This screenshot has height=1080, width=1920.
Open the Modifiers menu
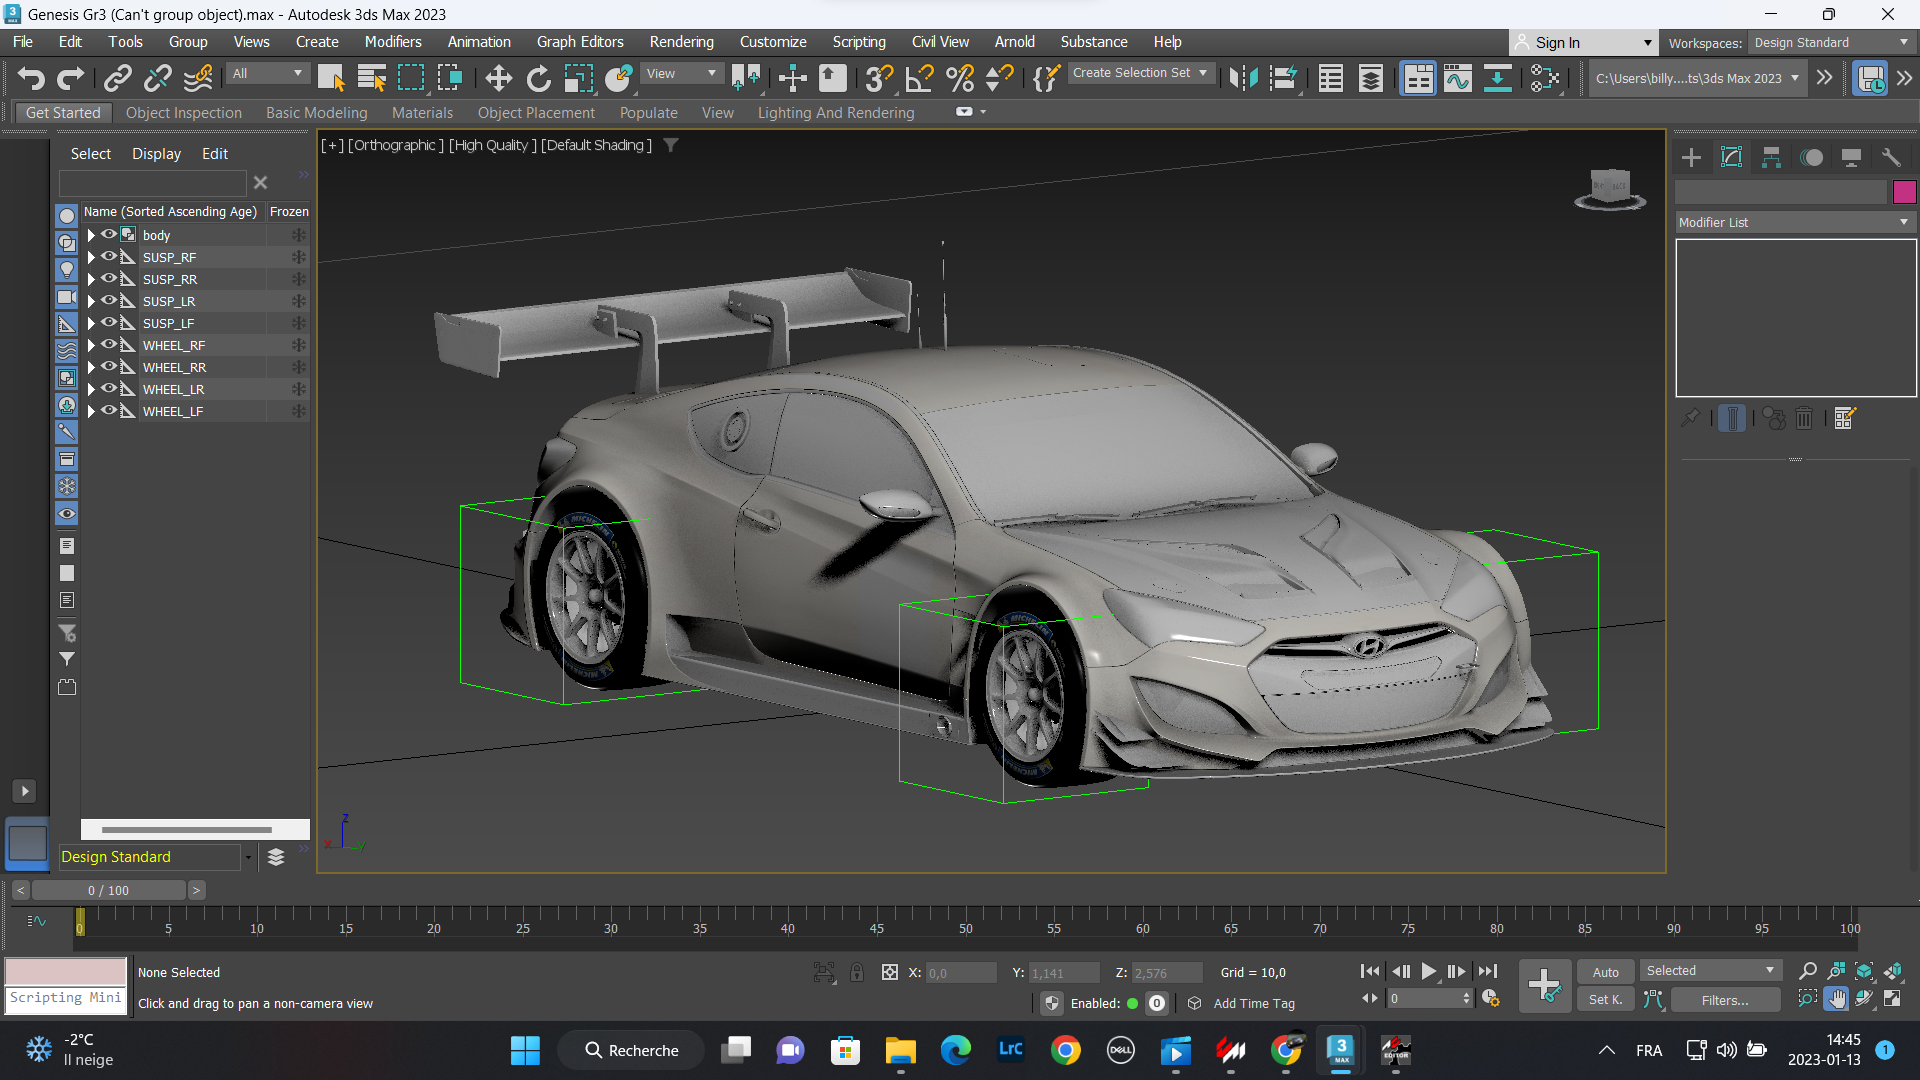(392, 41)
